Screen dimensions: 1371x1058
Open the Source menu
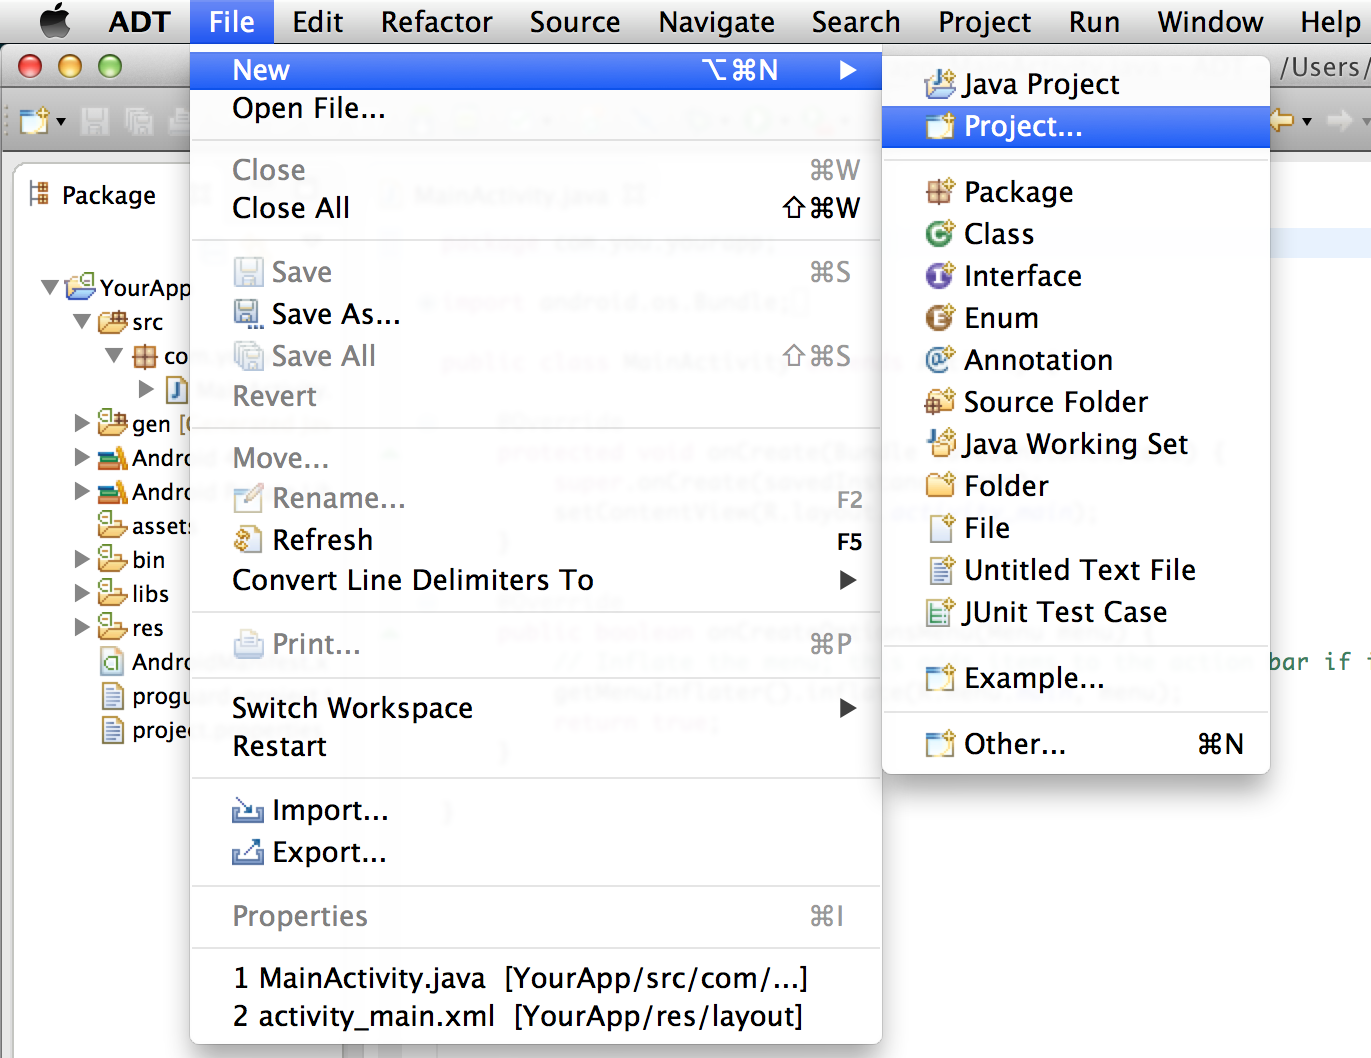pos(575,21)
